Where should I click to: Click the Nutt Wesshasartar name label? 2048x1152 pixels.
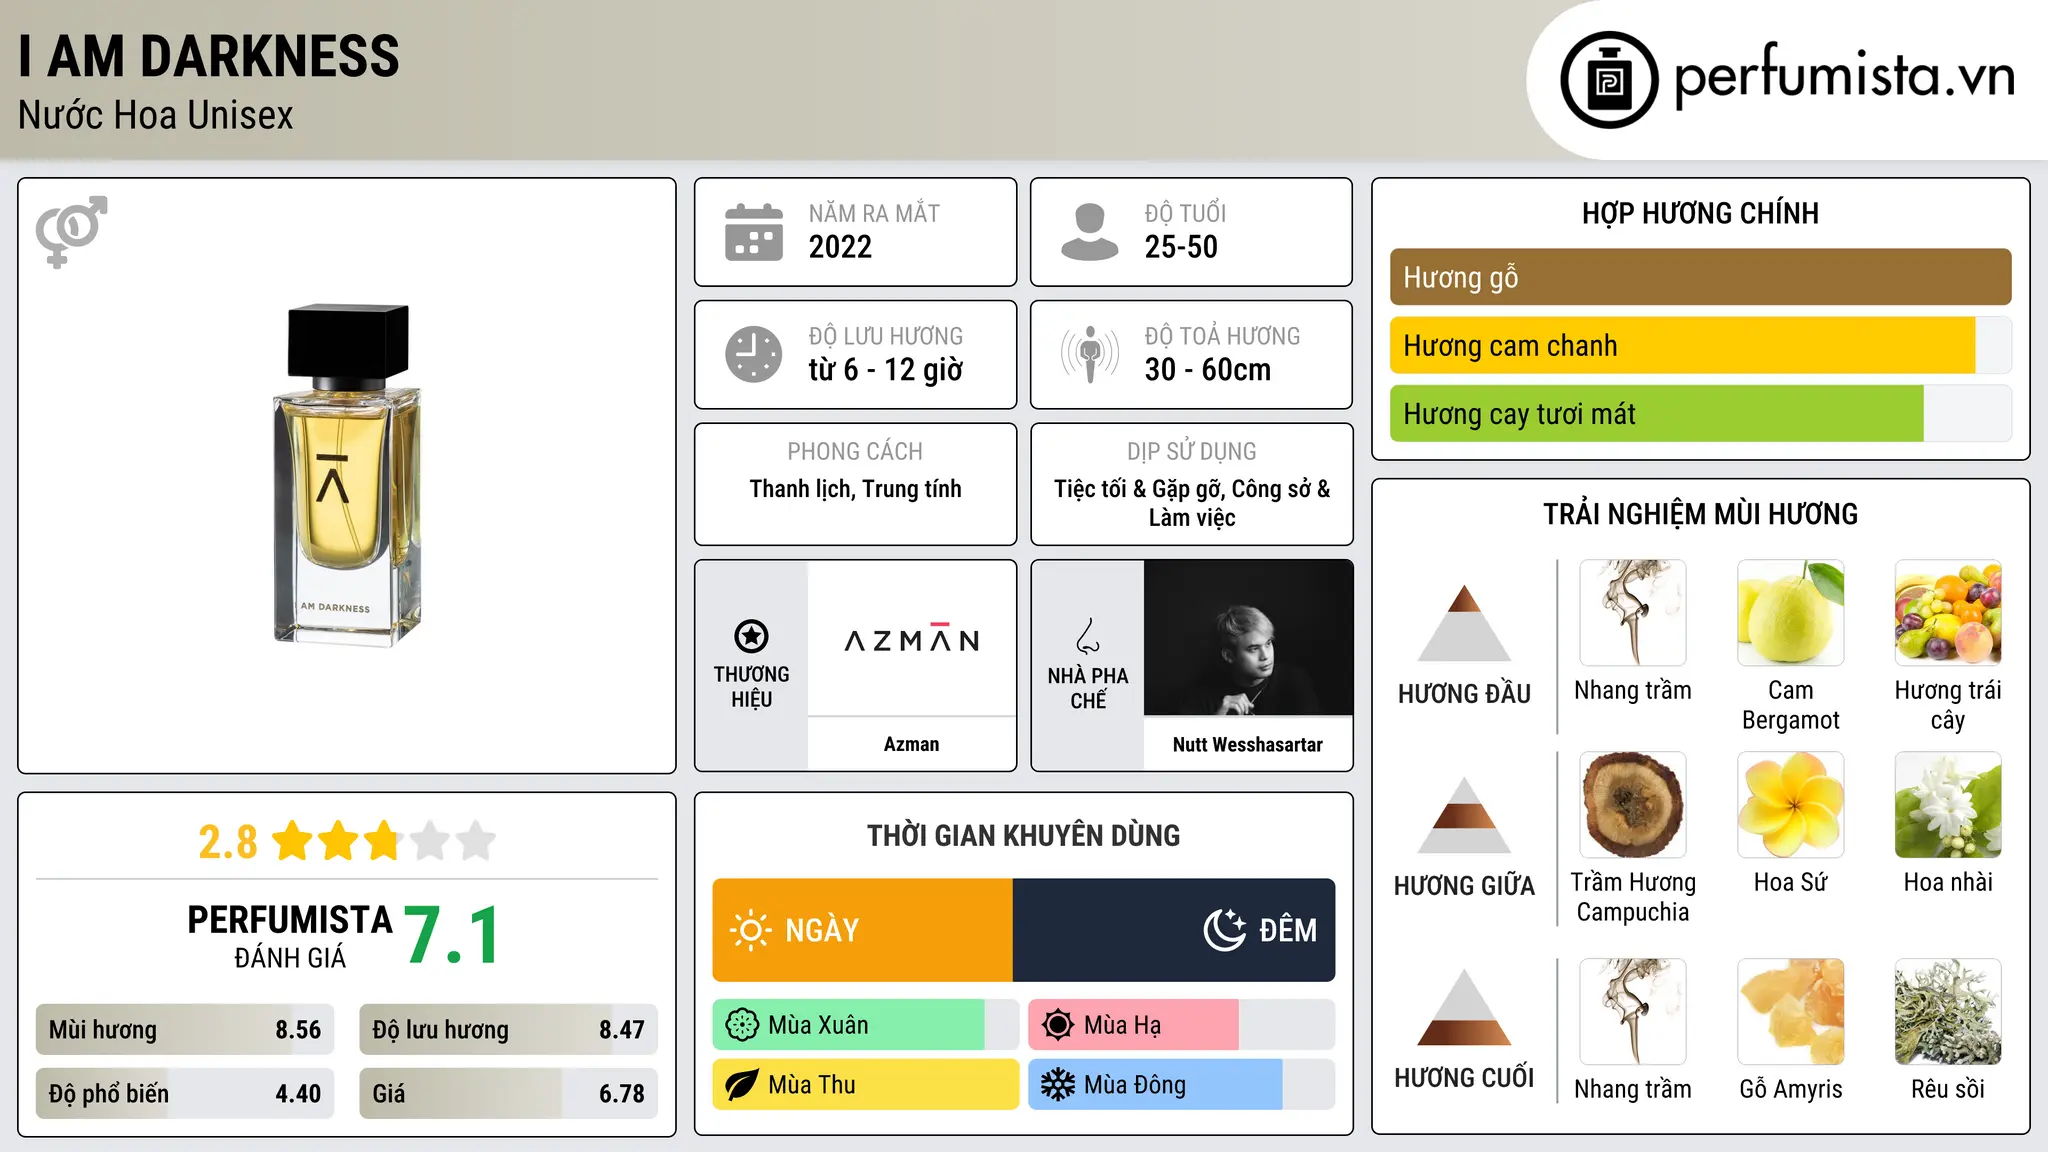click(1248, 744)
